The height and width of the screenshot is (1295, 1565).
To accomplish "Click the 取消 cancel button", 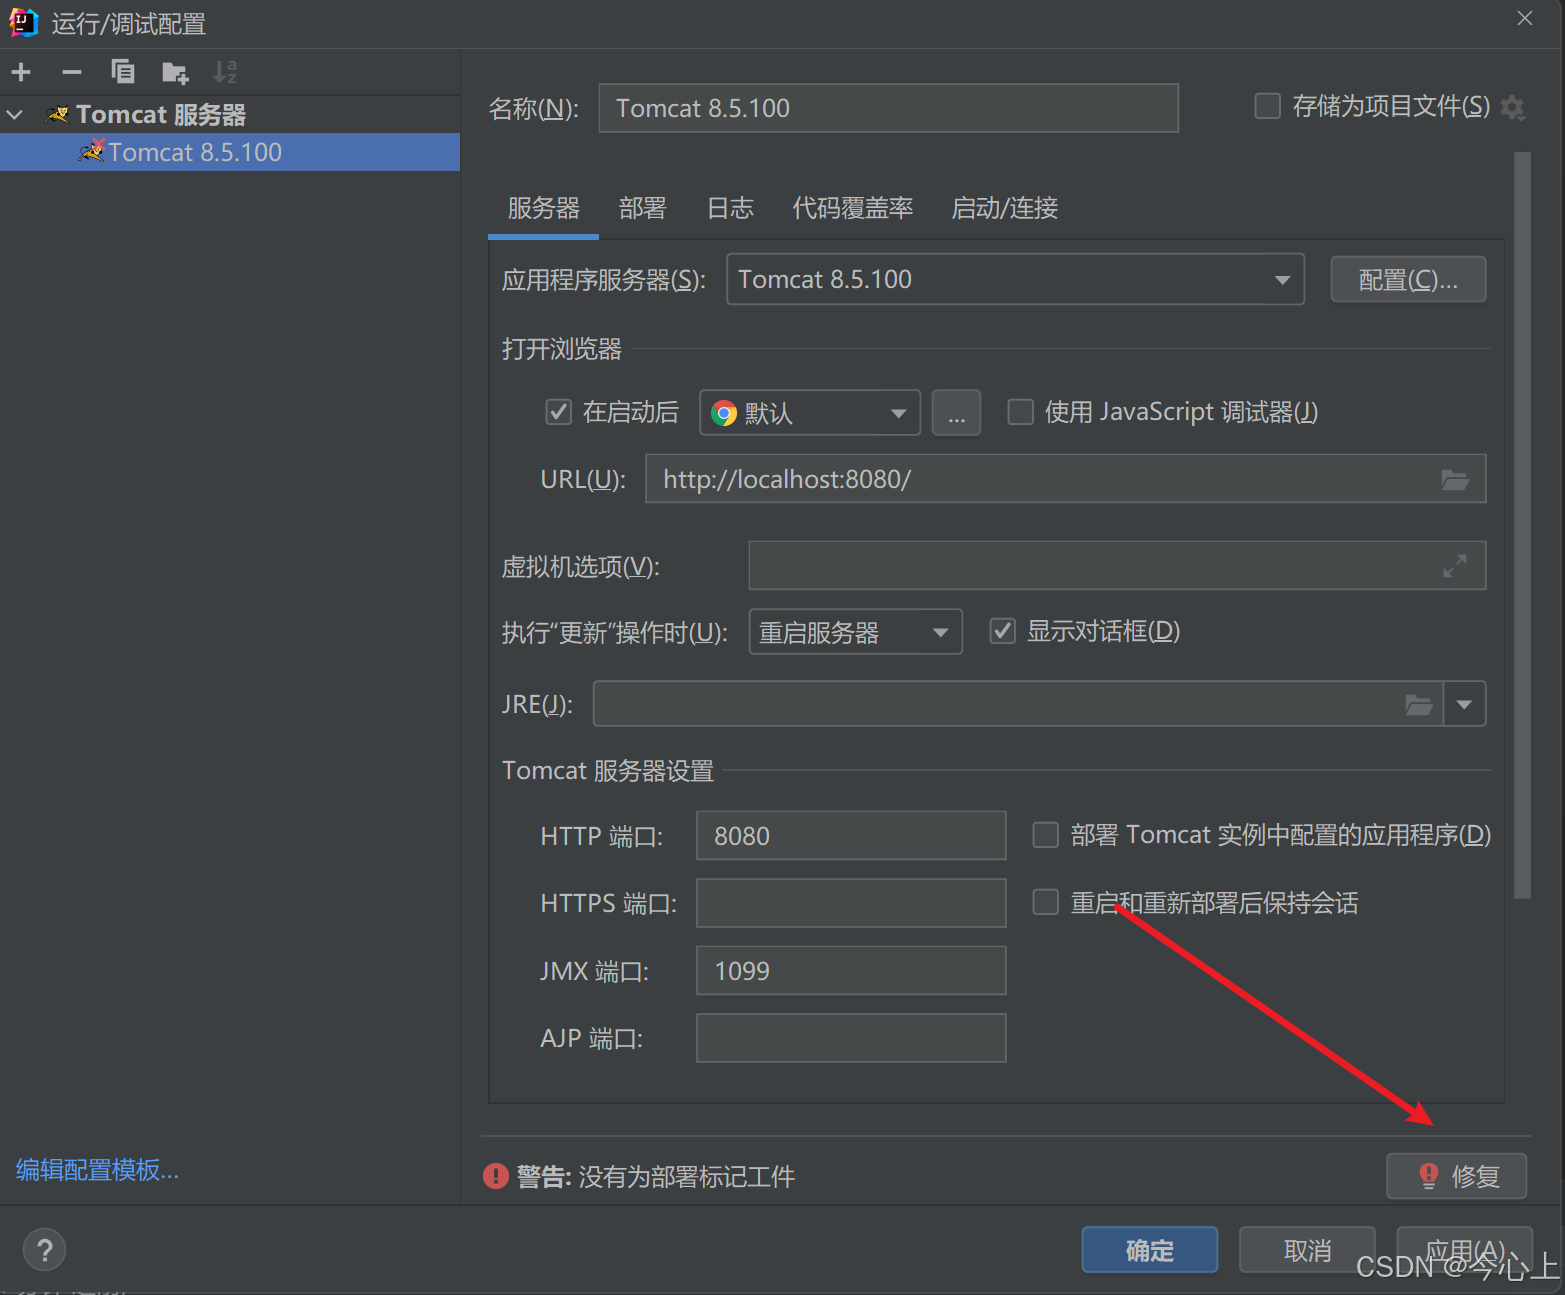I will point(1307,1250).
